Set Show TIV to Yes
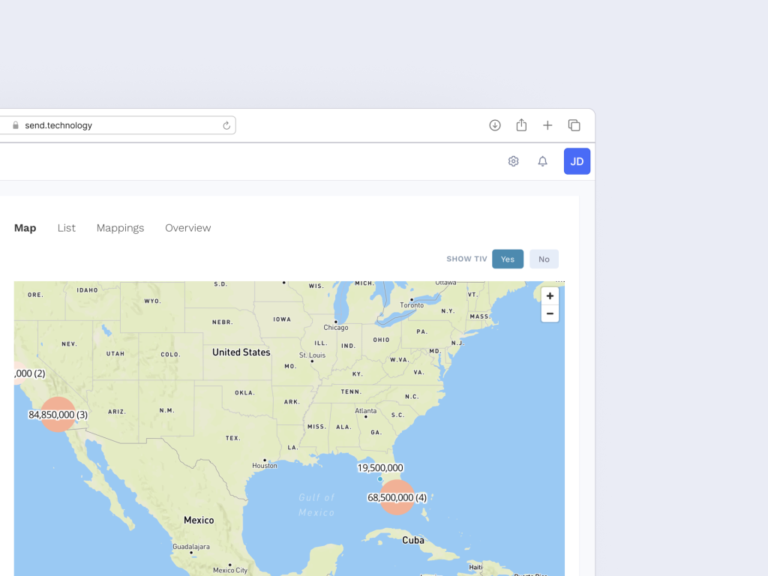The height and width of the screenshot is (576, 768). pos(508,259)
